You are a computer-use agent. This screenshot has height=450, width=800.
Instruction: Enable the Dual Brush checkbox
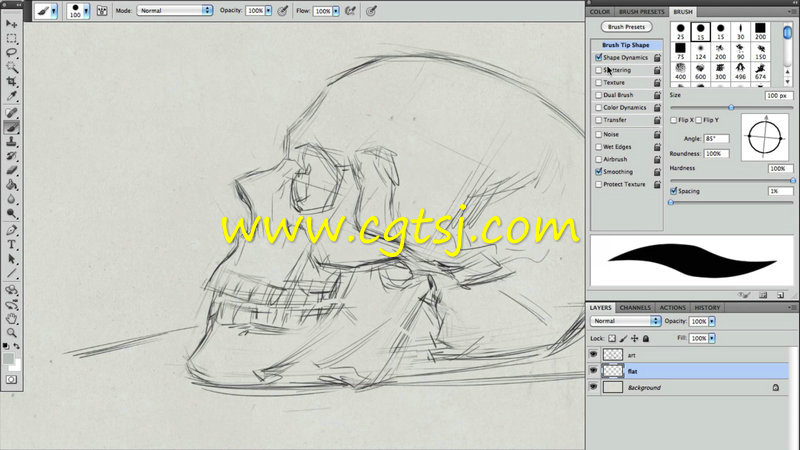coord(598,95)
